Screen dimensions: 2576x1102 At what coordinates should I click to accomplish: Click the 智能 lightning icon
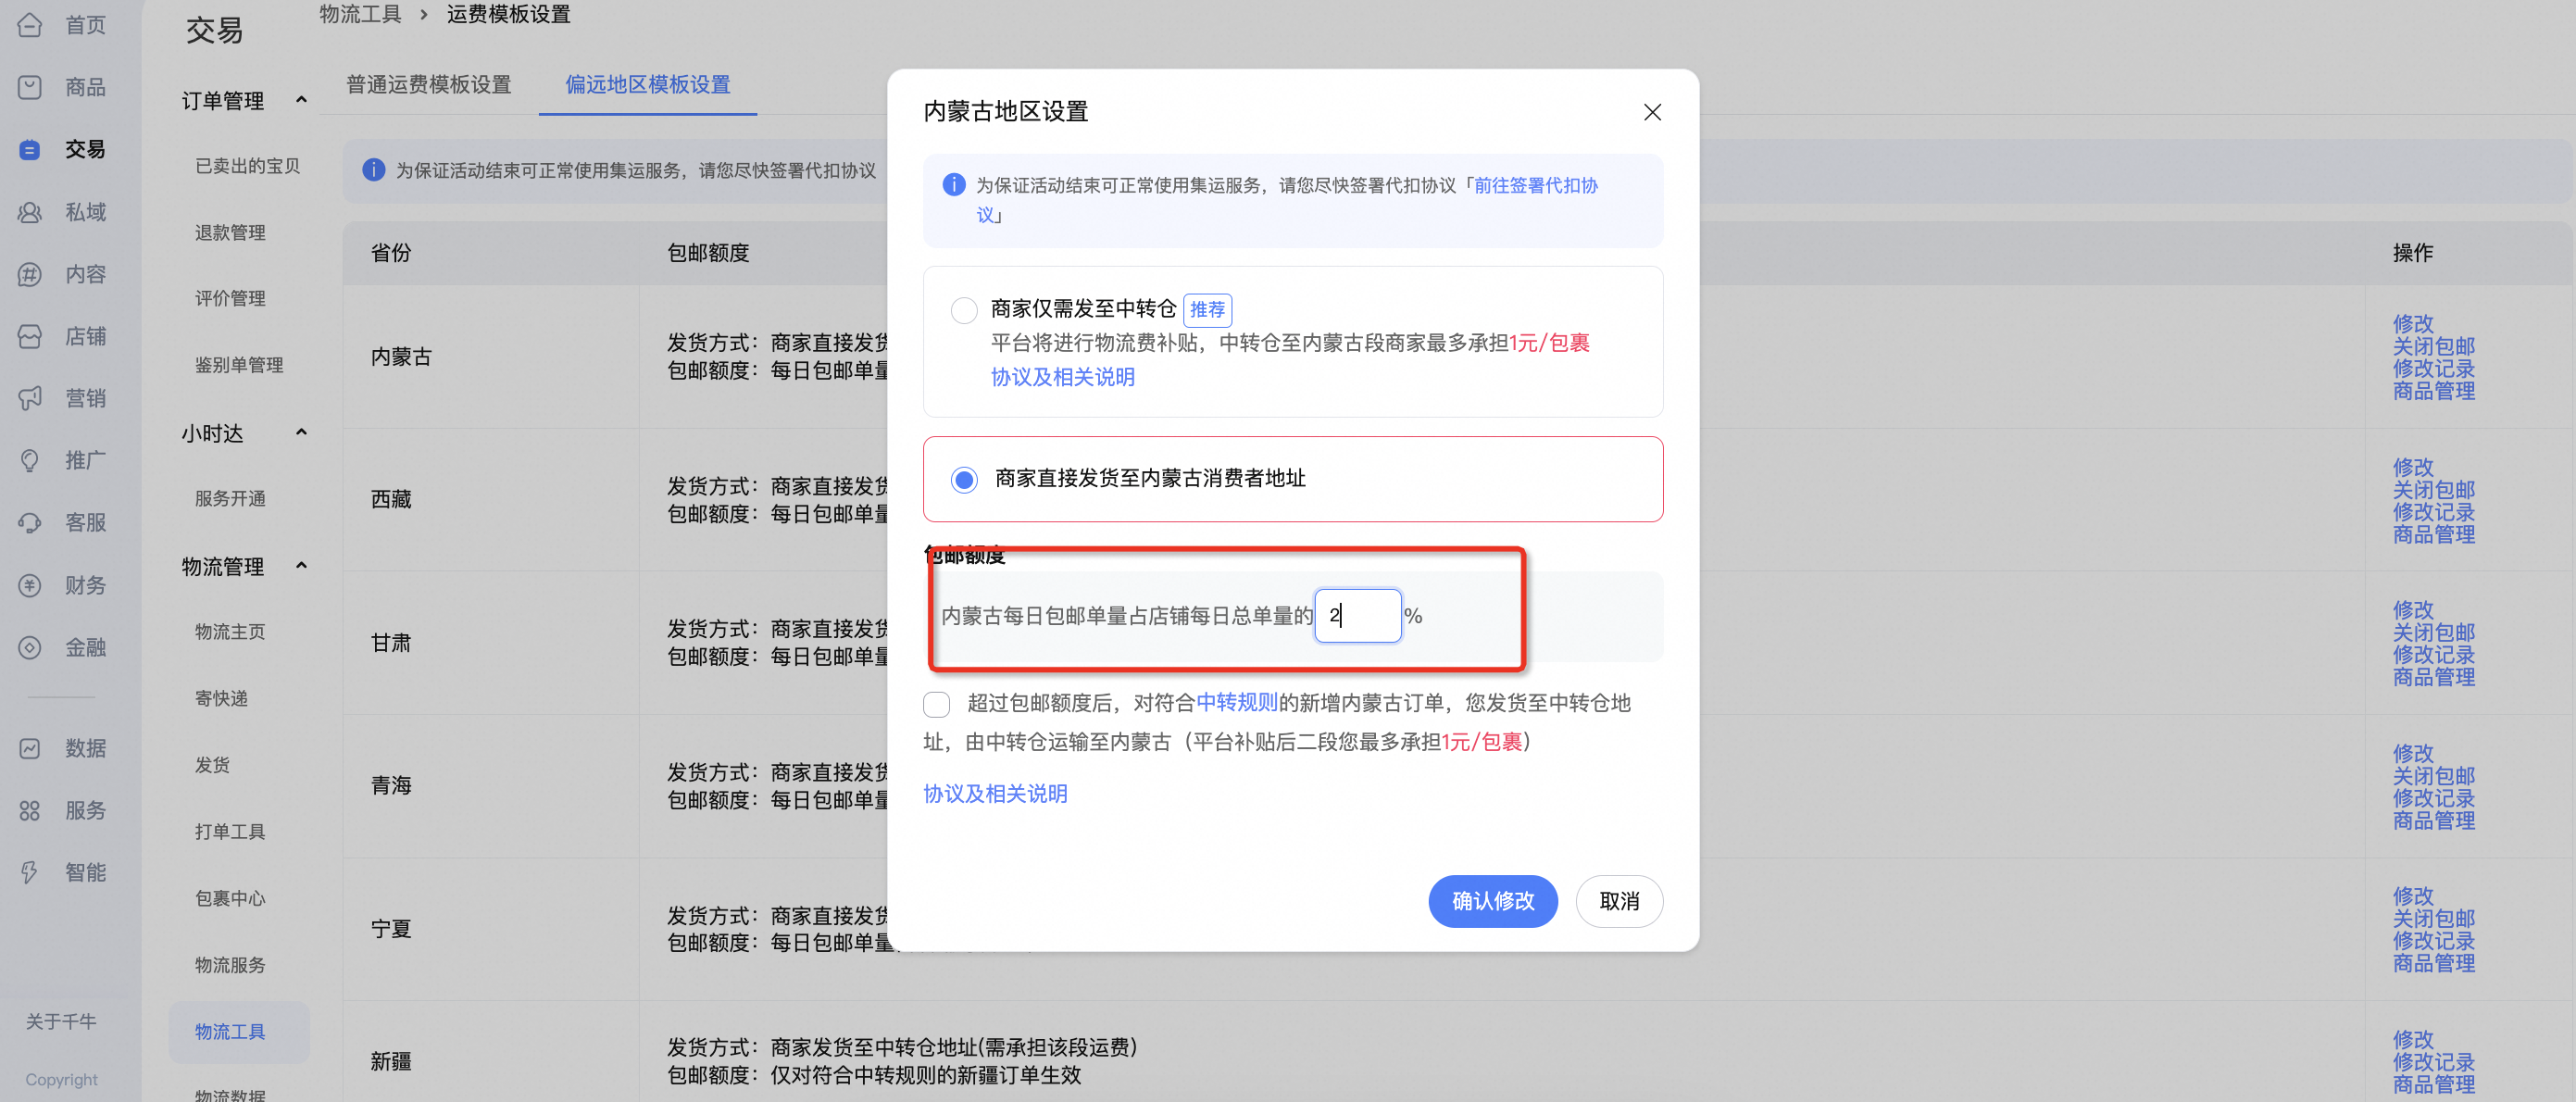click(30, 872)
